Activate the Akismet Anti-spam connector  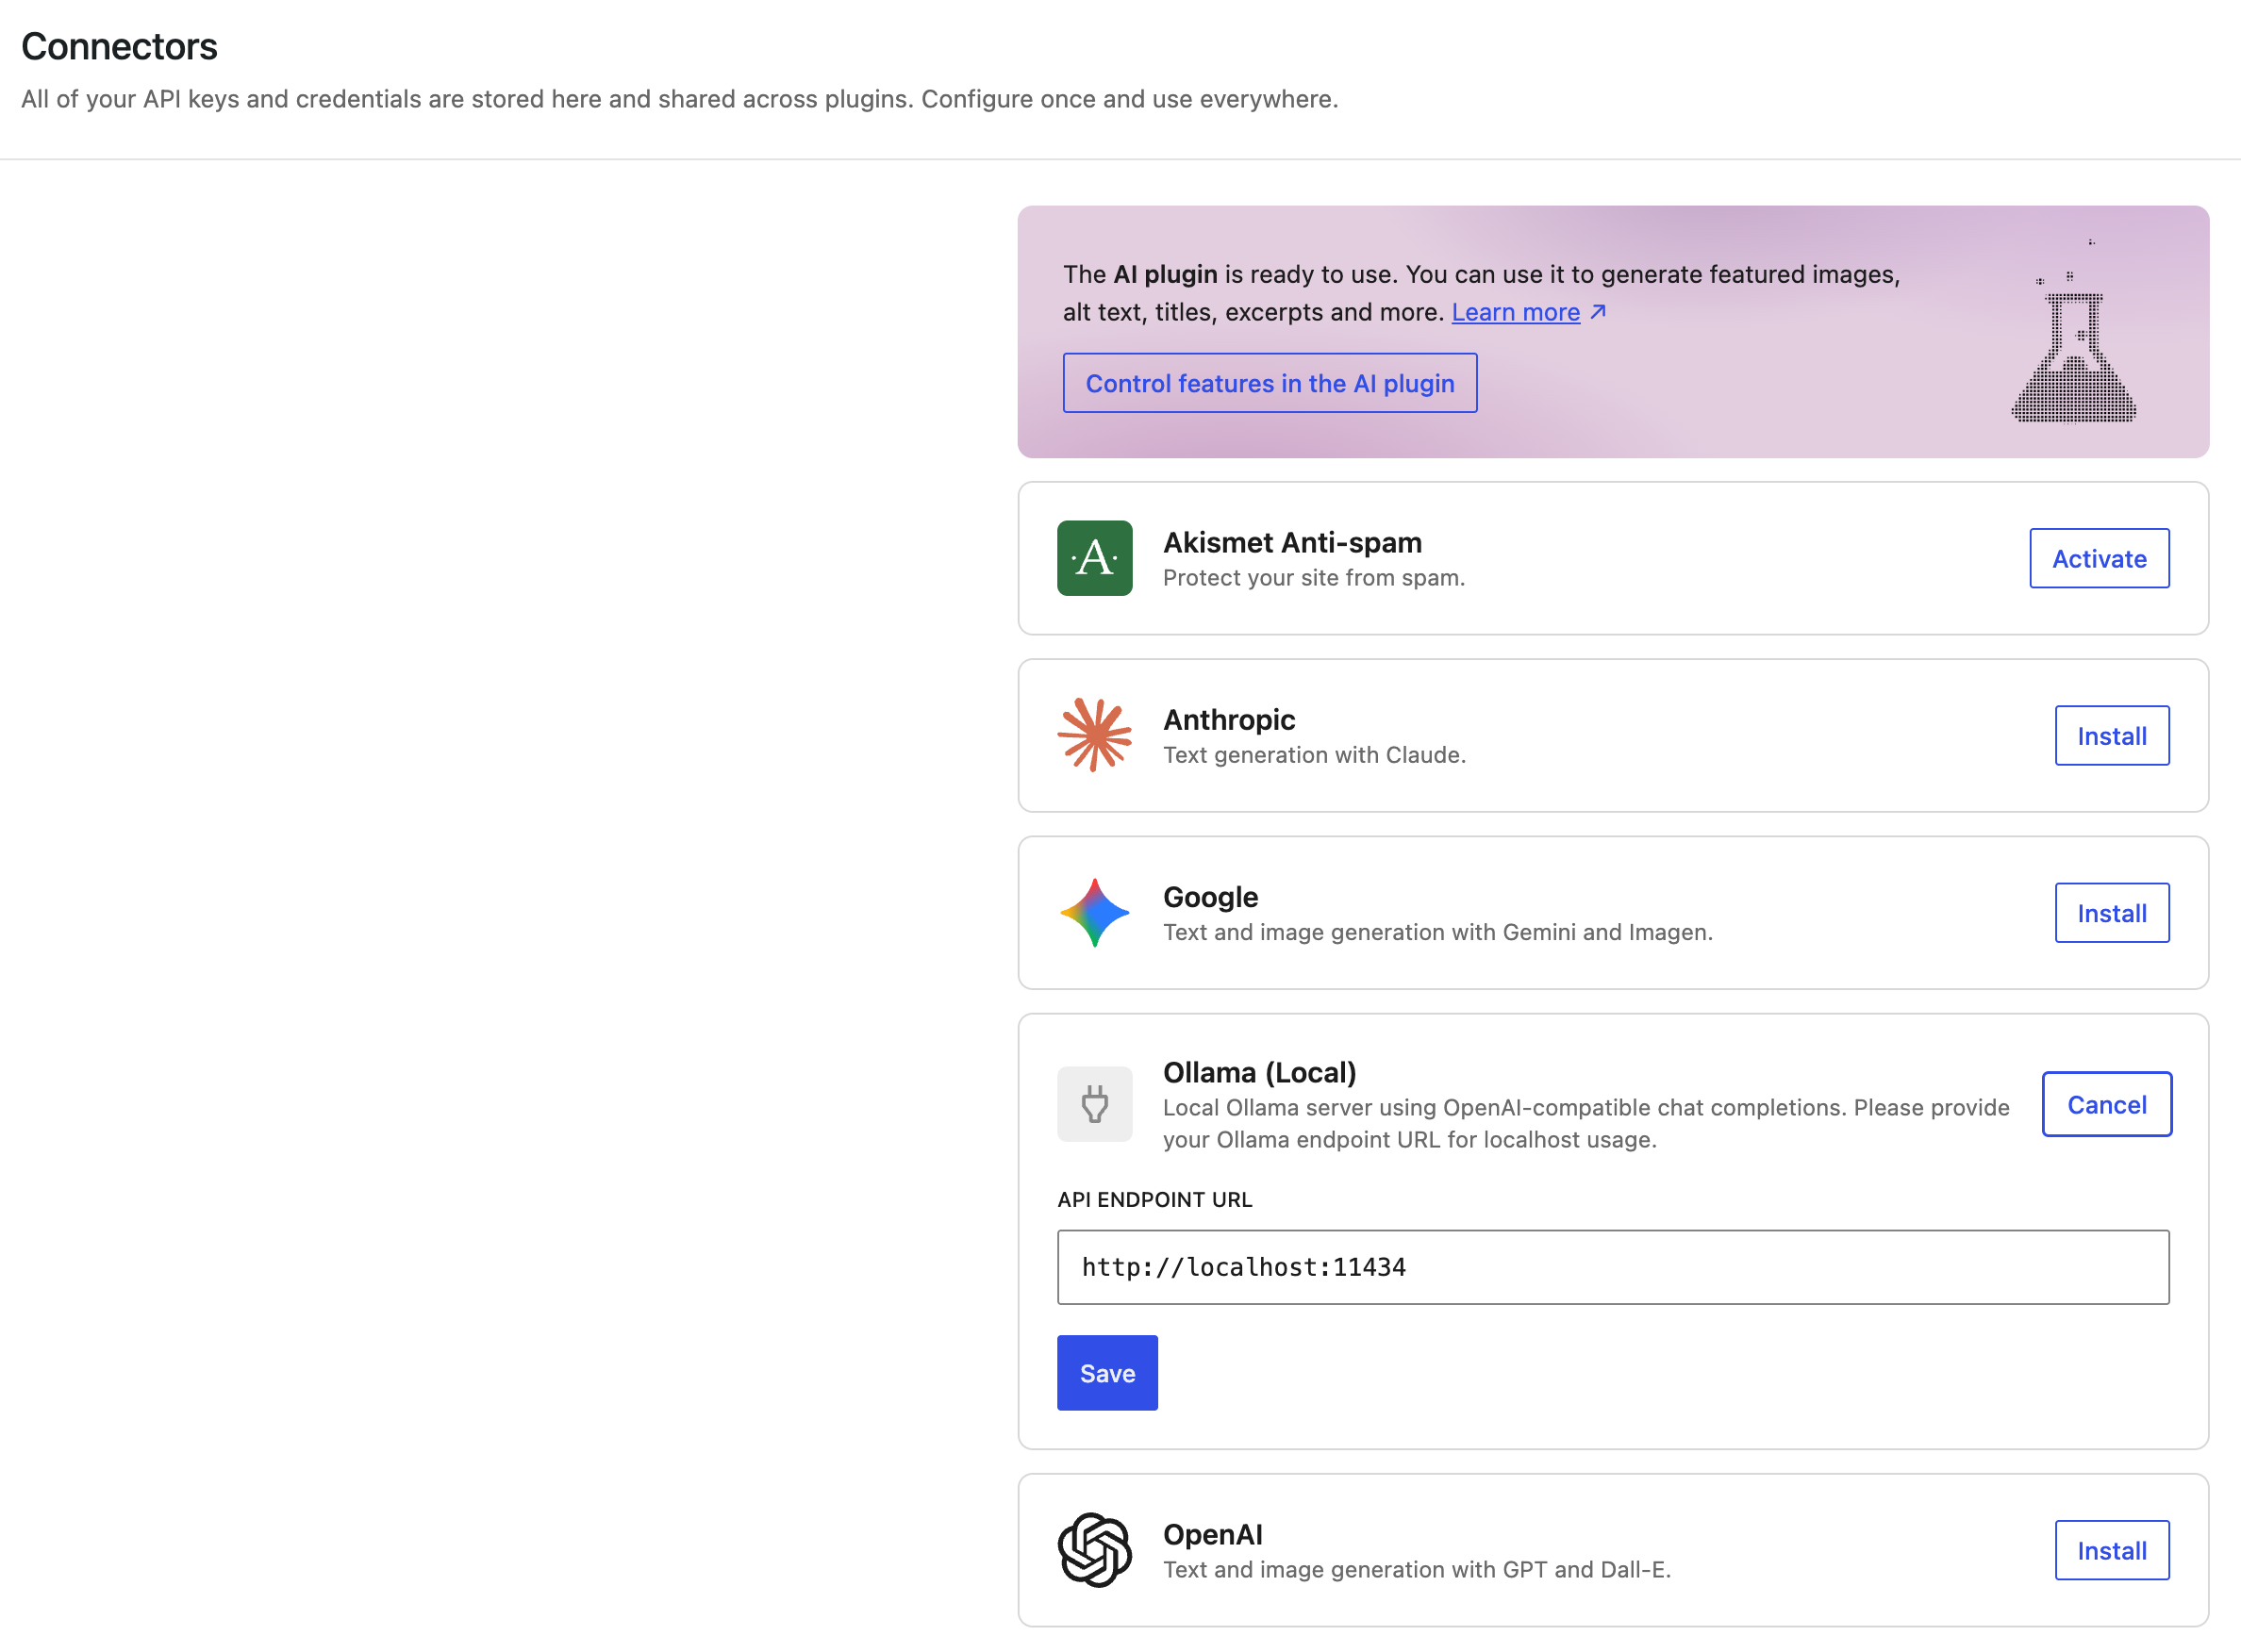pos(2099,558)
